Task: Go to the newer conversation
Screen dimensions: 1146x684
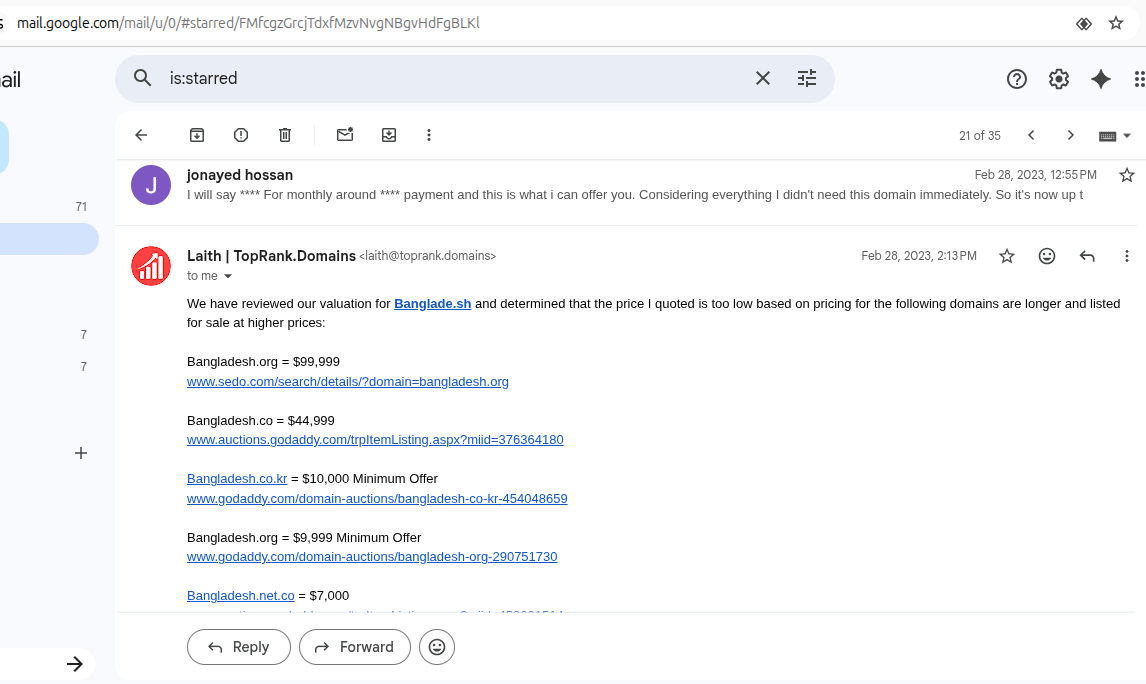Action: 1031,135
